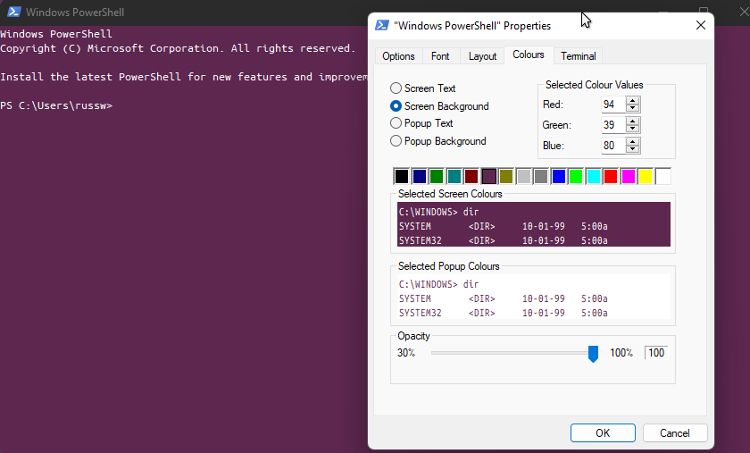Pick the cyan colour swatch

594,177
